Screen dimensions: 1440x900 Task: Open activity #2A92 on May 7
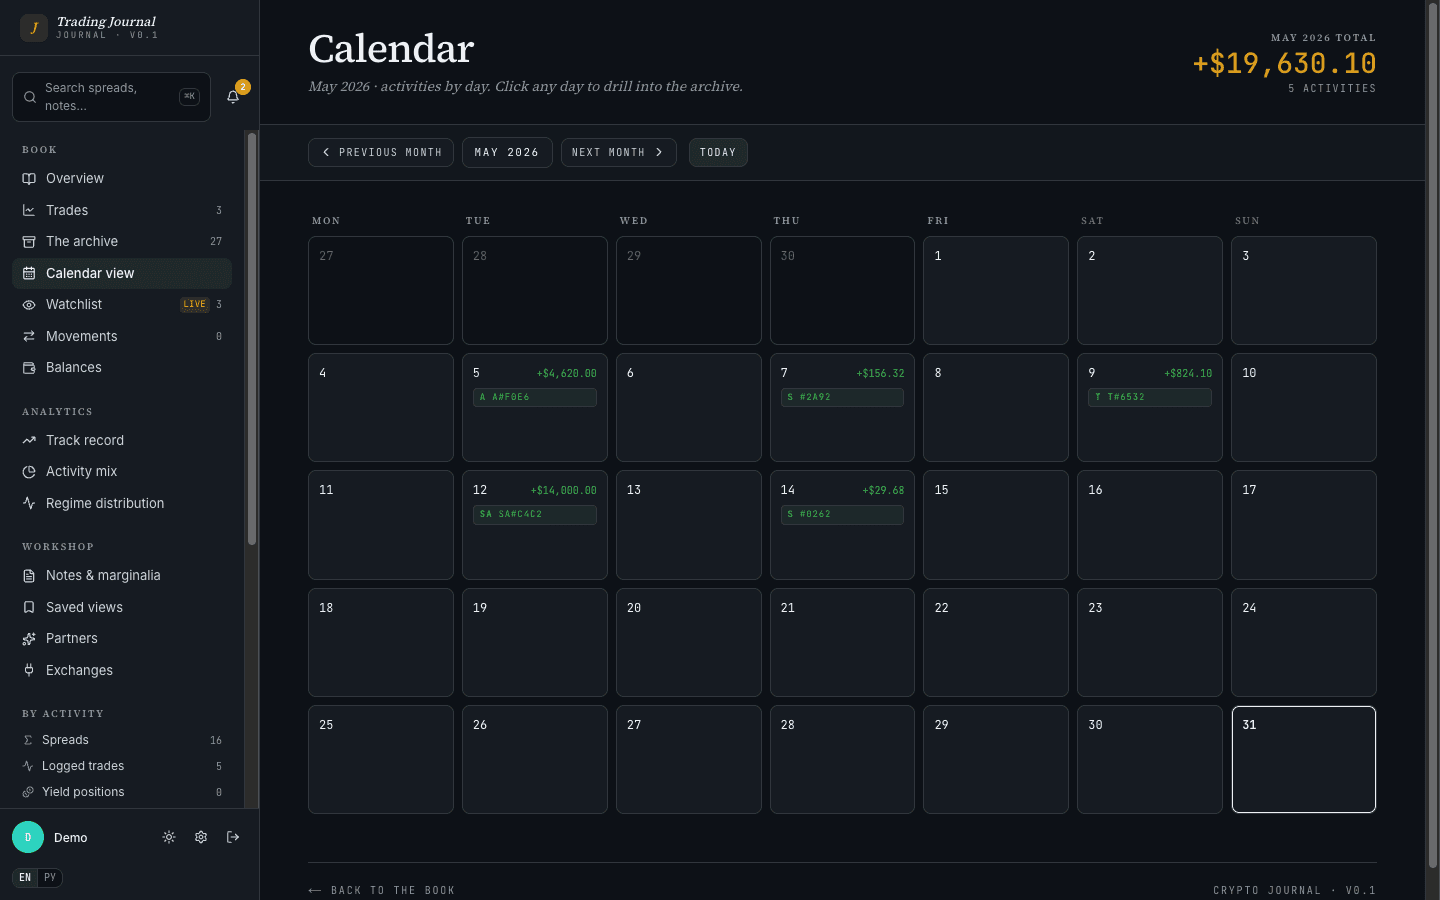[842, 397]
